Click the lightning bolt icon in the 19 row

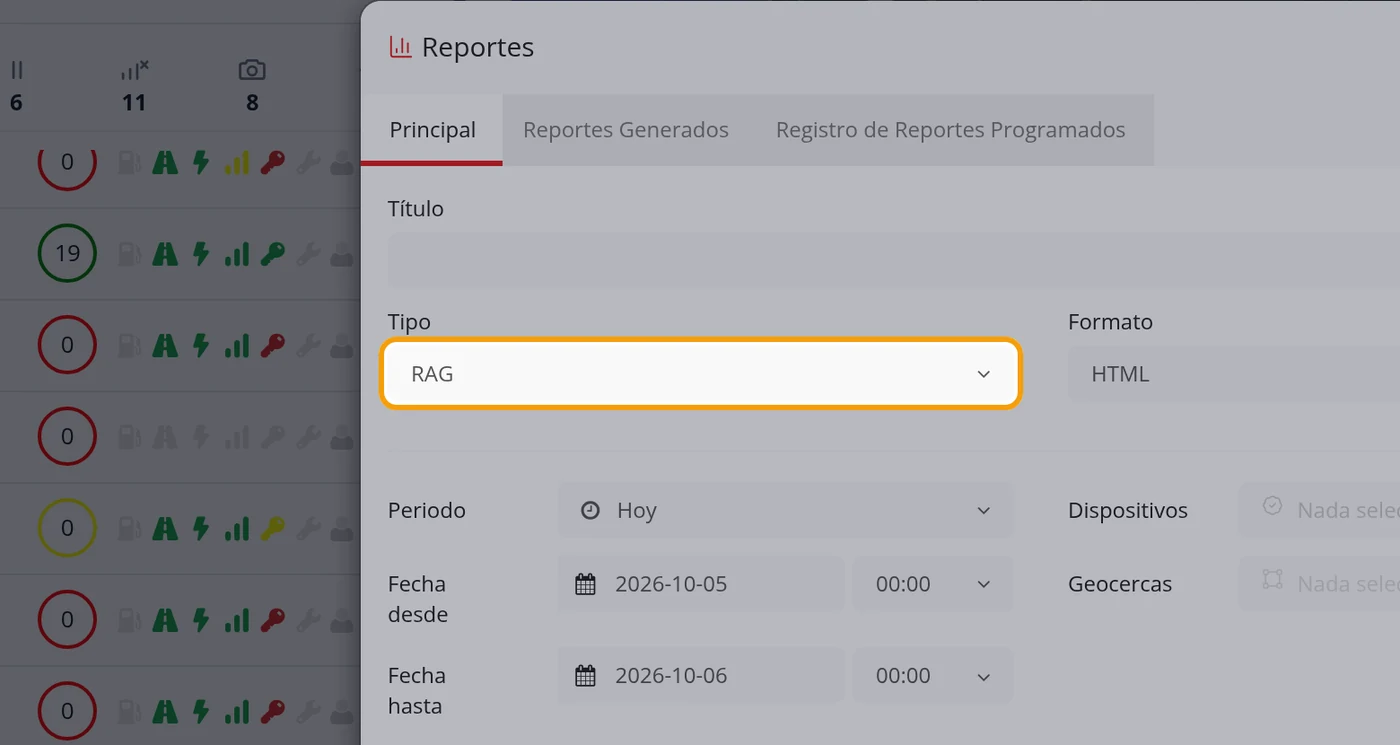click(201, 254)
